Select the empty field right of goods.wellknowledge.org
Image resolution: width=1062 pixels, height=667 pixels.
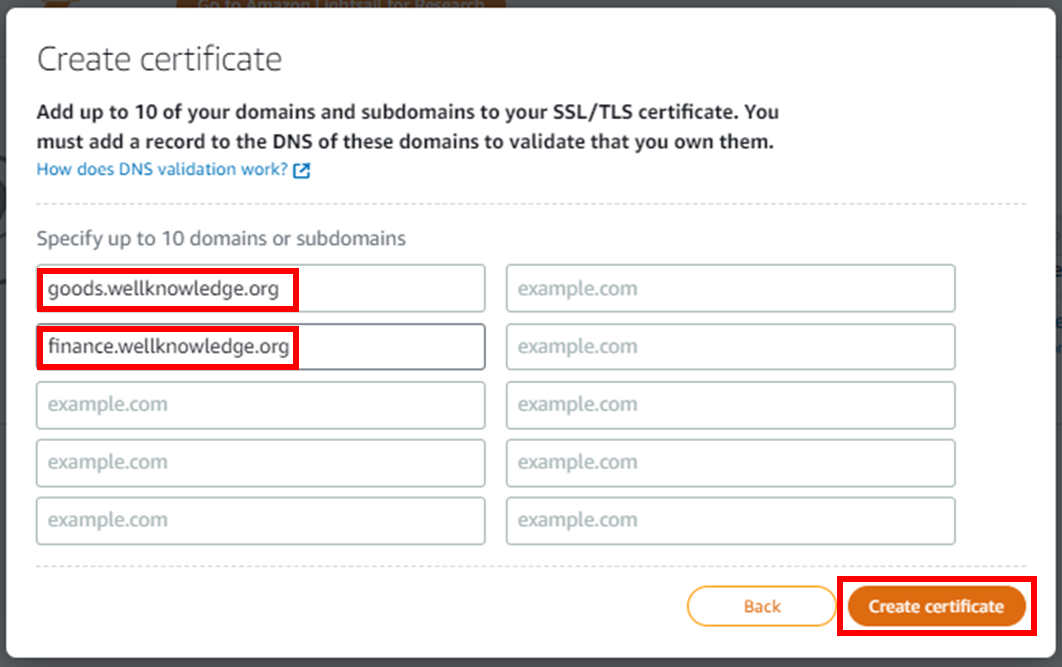coord(731,288)
